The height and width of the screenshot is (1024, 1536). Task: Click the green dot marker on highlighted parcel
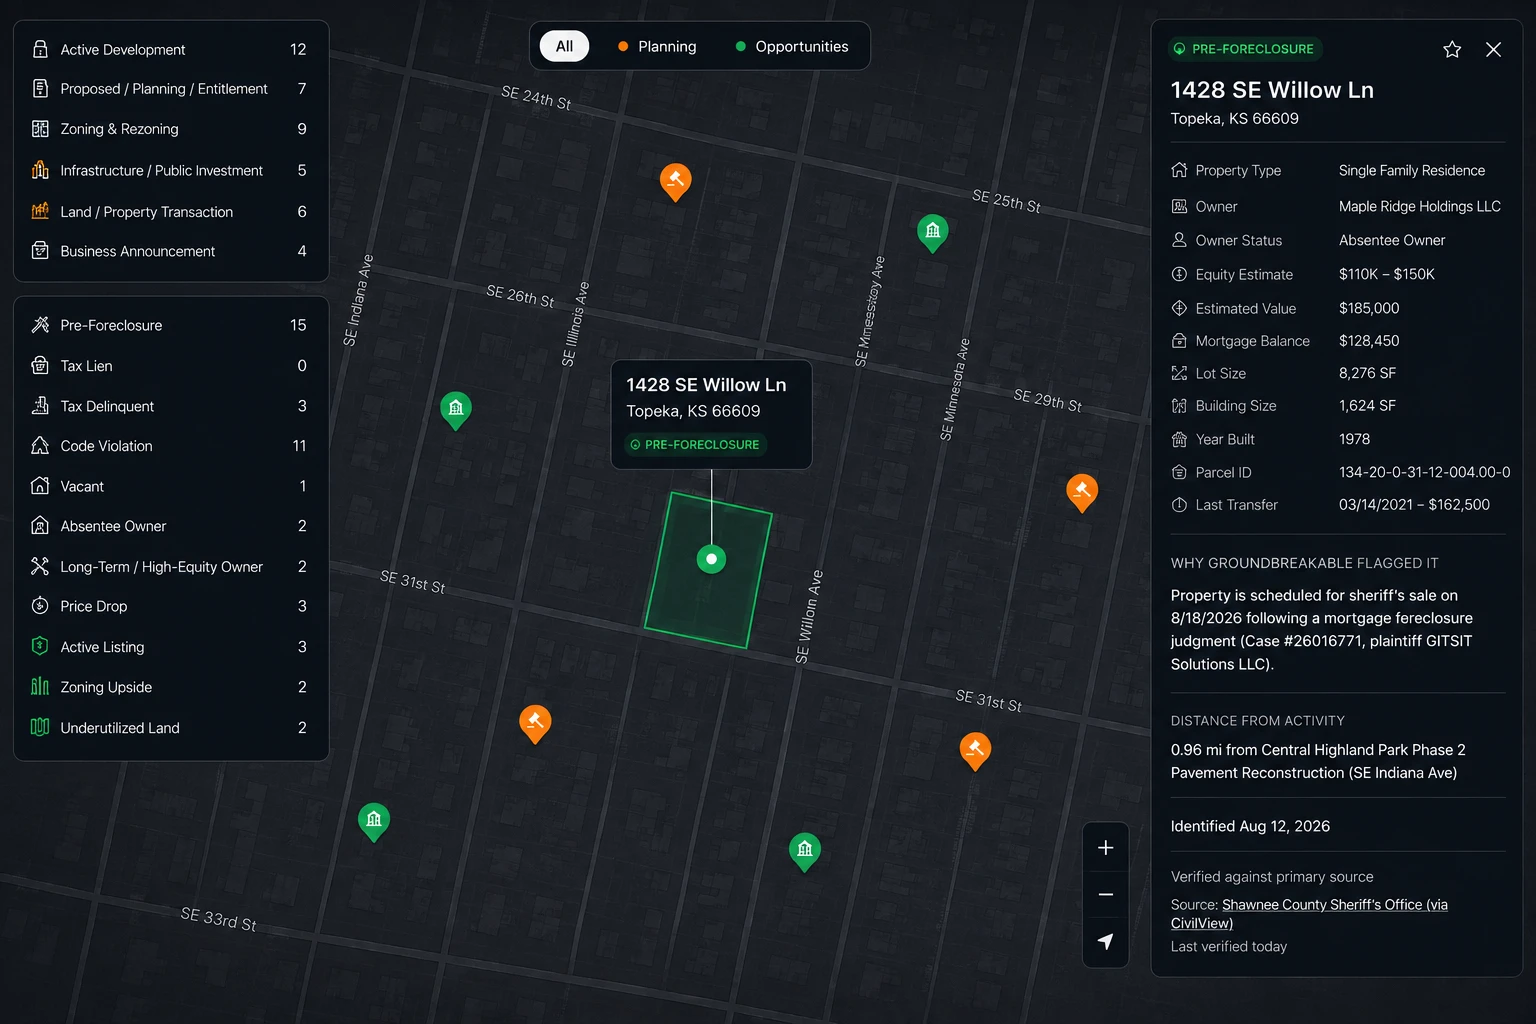pos(711,559)
